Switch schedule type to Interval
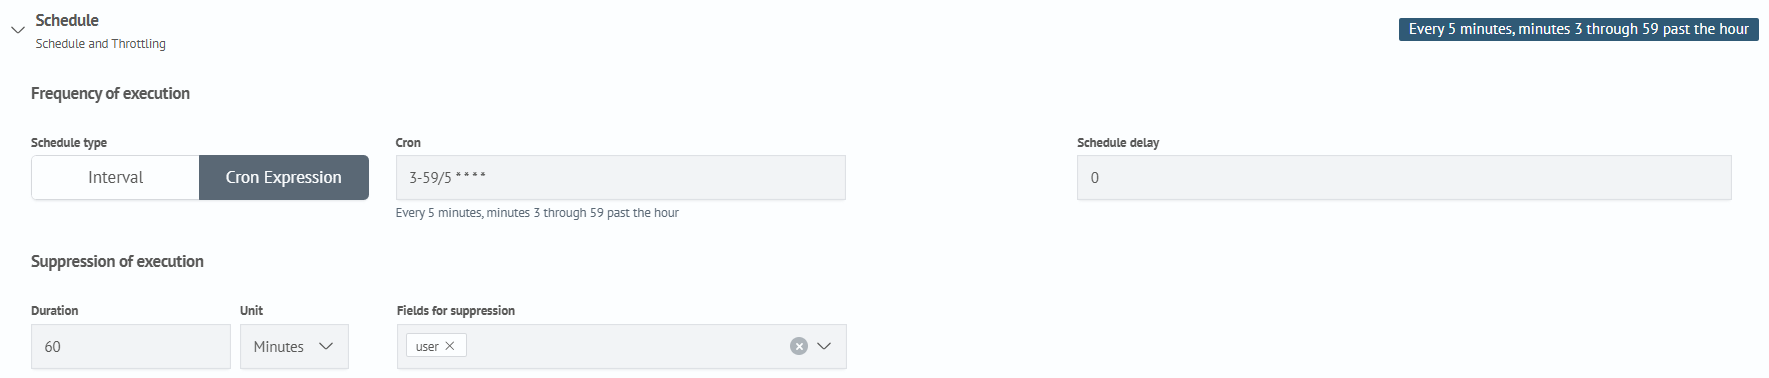The height and width of the screenshot is (378, 1769). click(115, 177)
